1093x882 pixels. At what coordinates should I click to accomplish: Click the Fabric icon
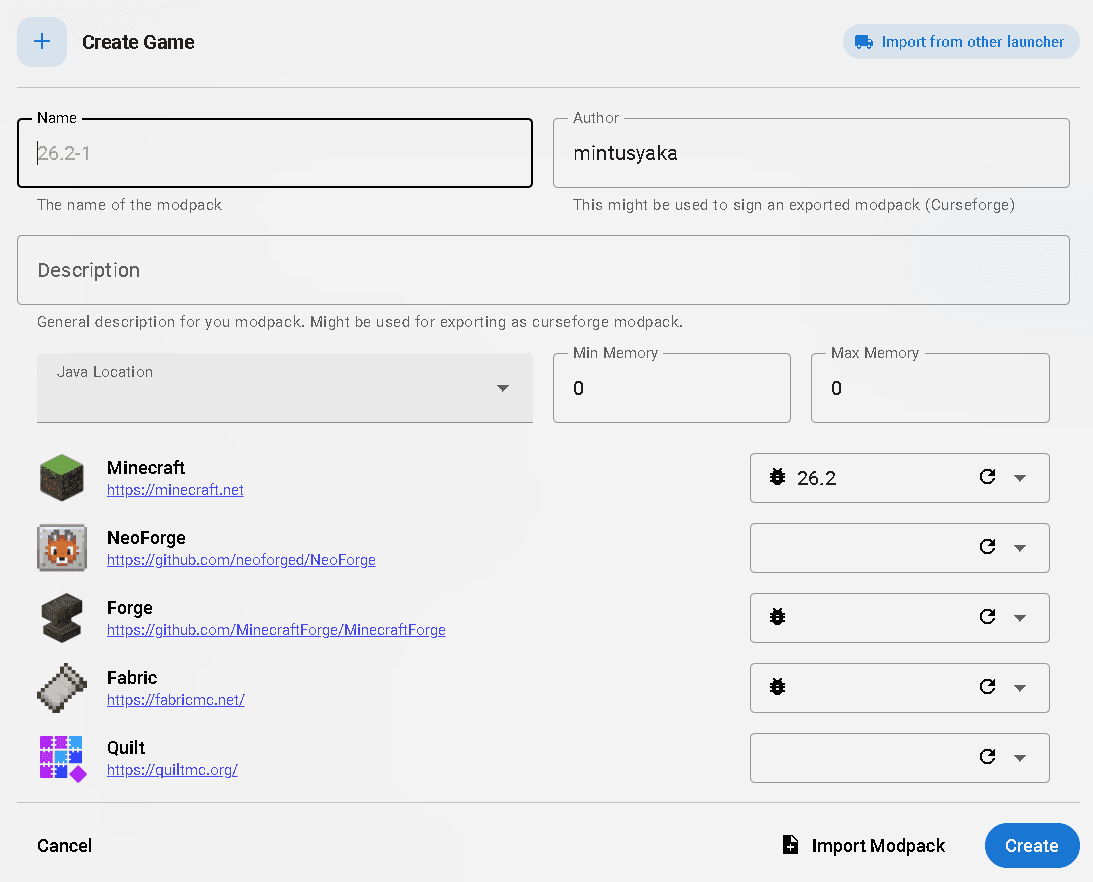pos(62,687)
